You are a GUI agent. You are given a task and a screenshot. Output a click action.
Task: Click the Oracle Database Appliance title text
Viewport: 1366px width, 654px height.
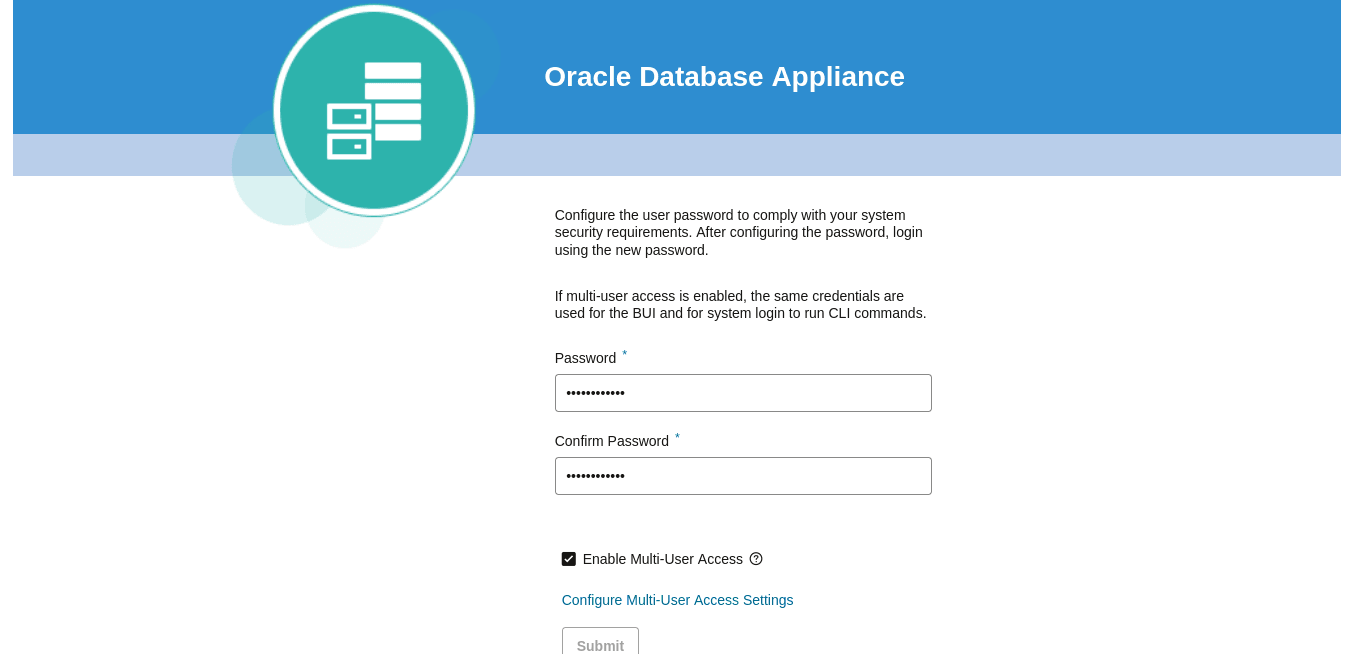tap(724, 76)
